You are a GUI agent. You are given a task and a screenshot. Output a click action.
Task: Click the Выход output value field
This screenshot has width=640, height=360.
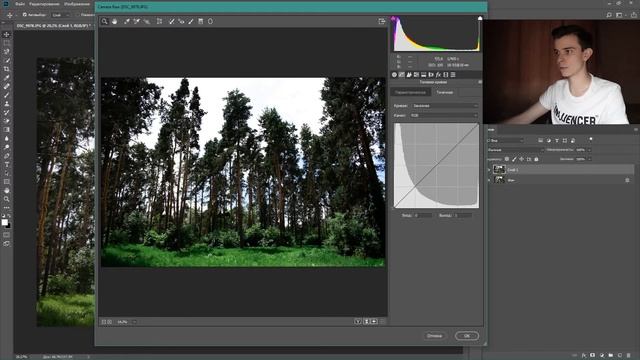462,215
